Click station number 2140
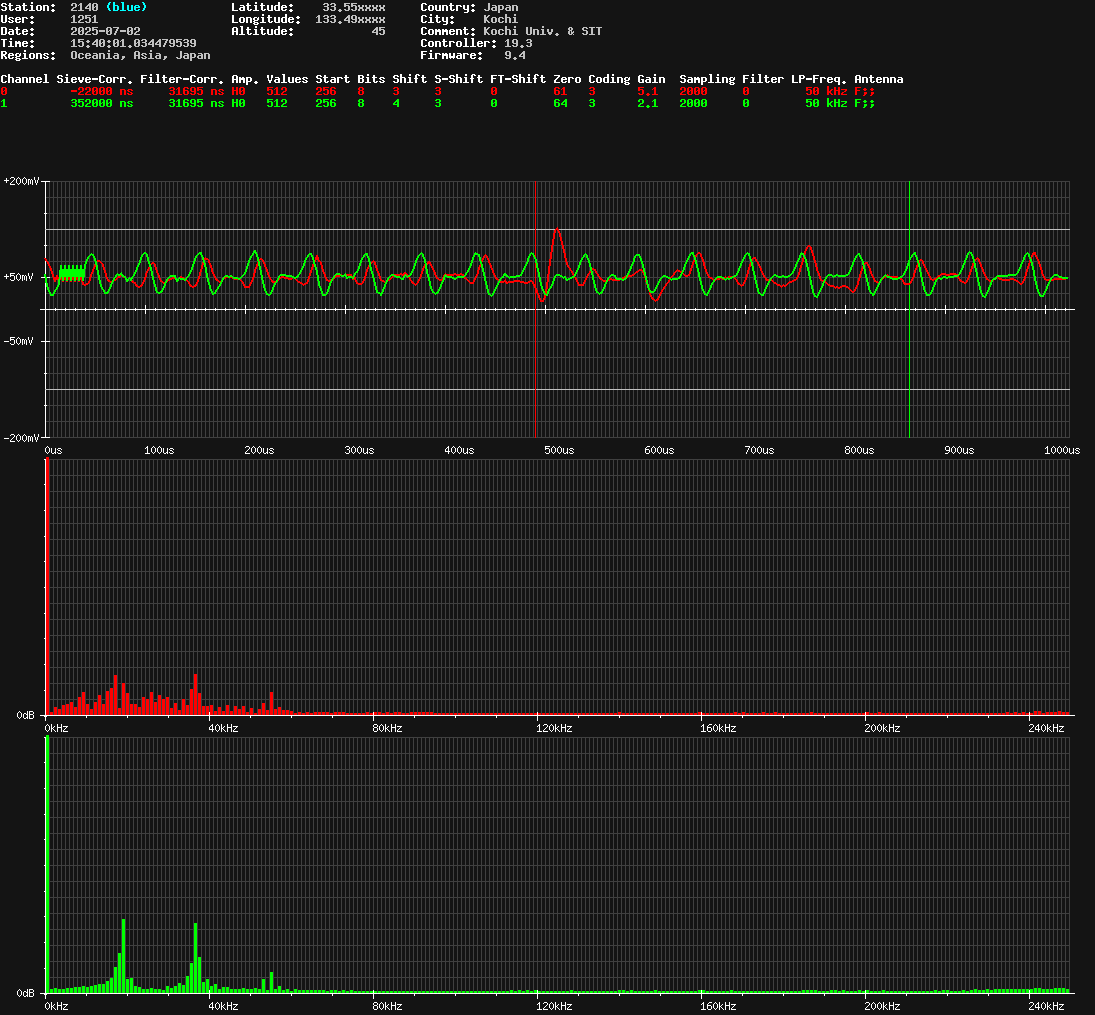The image size is (1095, 1015). click(84, 7)
